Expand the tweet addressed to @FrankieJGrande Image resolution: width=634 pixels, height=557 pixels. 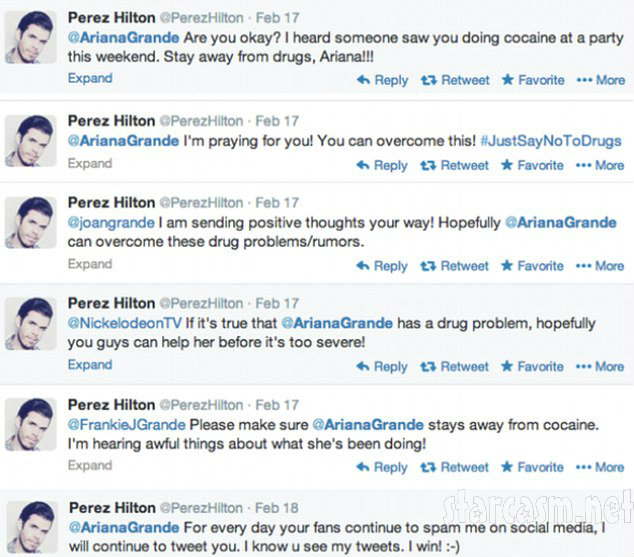tap(90, 465)
